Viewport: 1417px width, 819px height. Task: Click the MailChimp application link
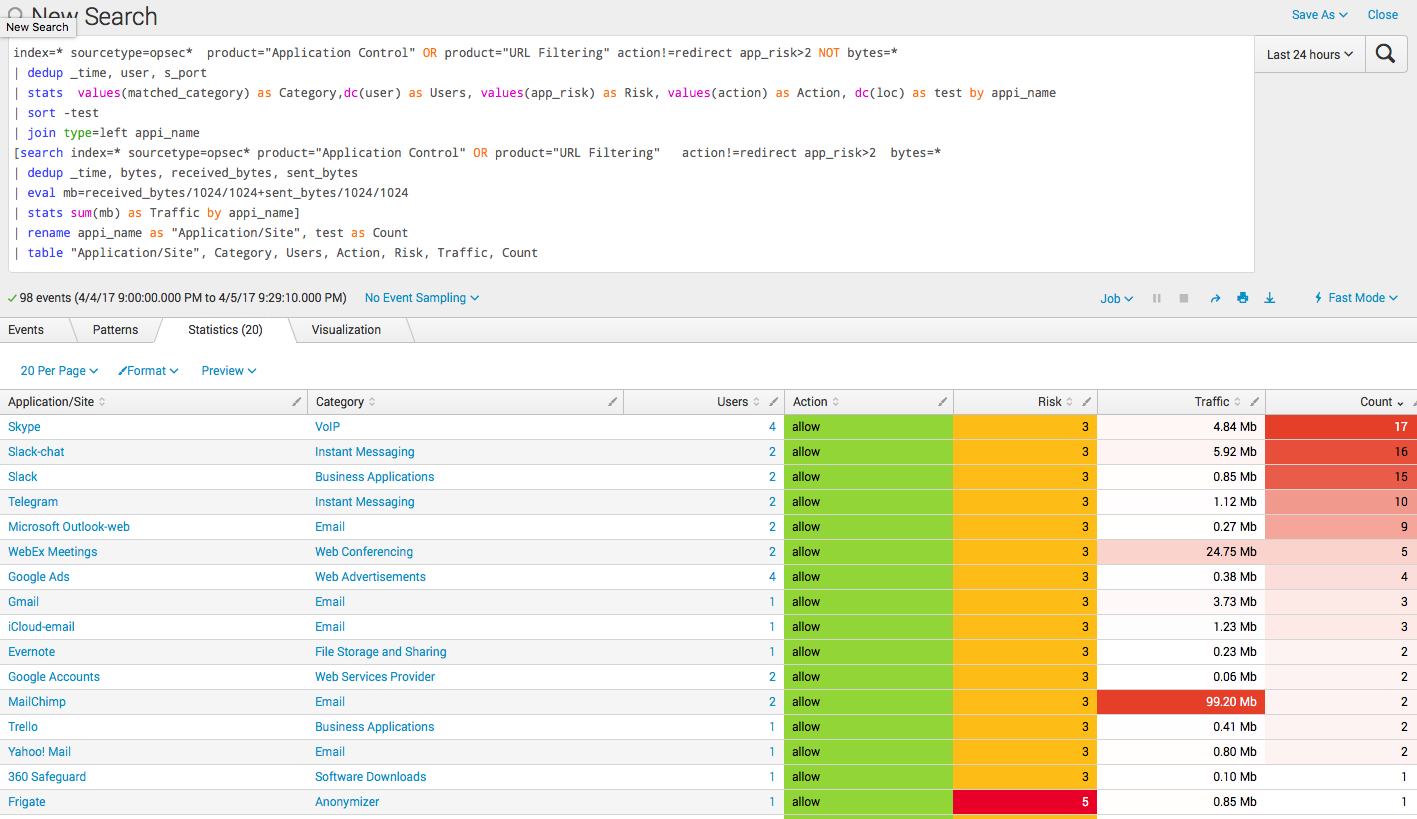click(37, 702)
